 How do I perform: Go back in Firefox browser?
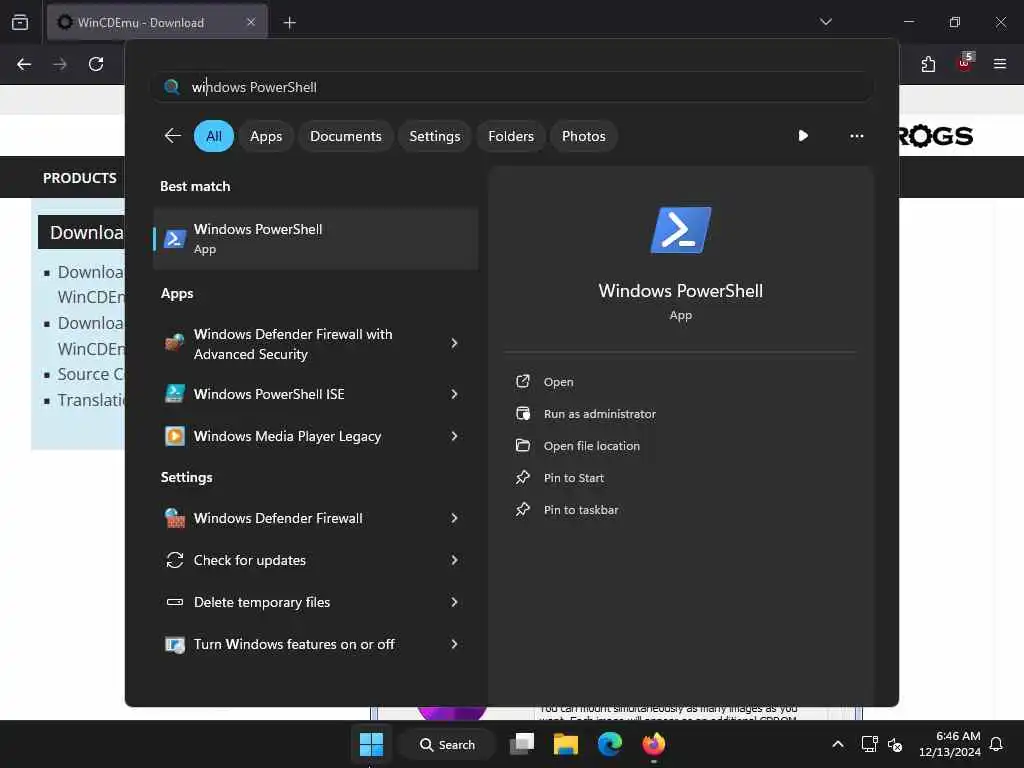(x=24, y=64)
